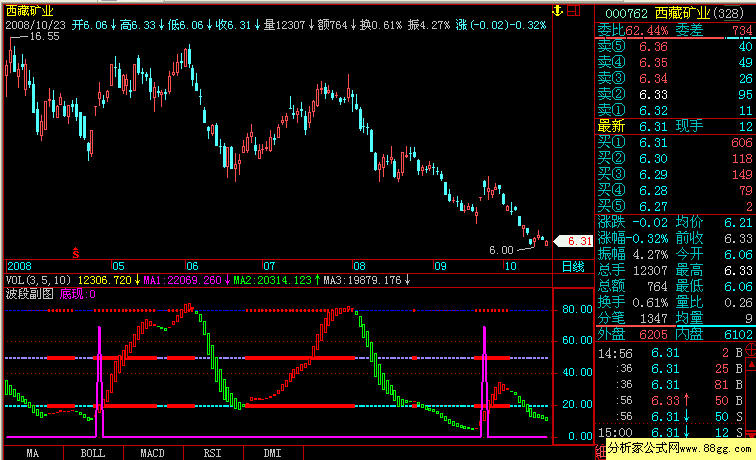Screen dimensions: 756x460
Task: Select the 卖③ 6.34 ask row
Action: pos(675,79)
